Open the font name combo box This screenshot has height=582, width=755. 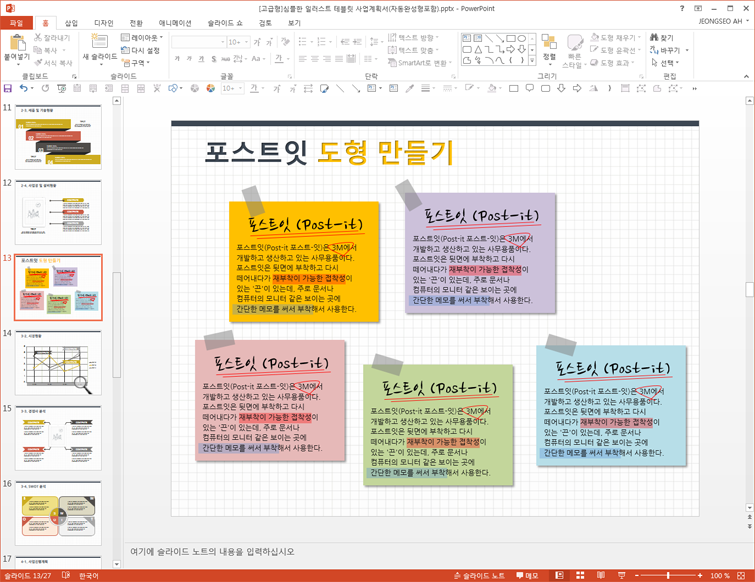[198, 42]
